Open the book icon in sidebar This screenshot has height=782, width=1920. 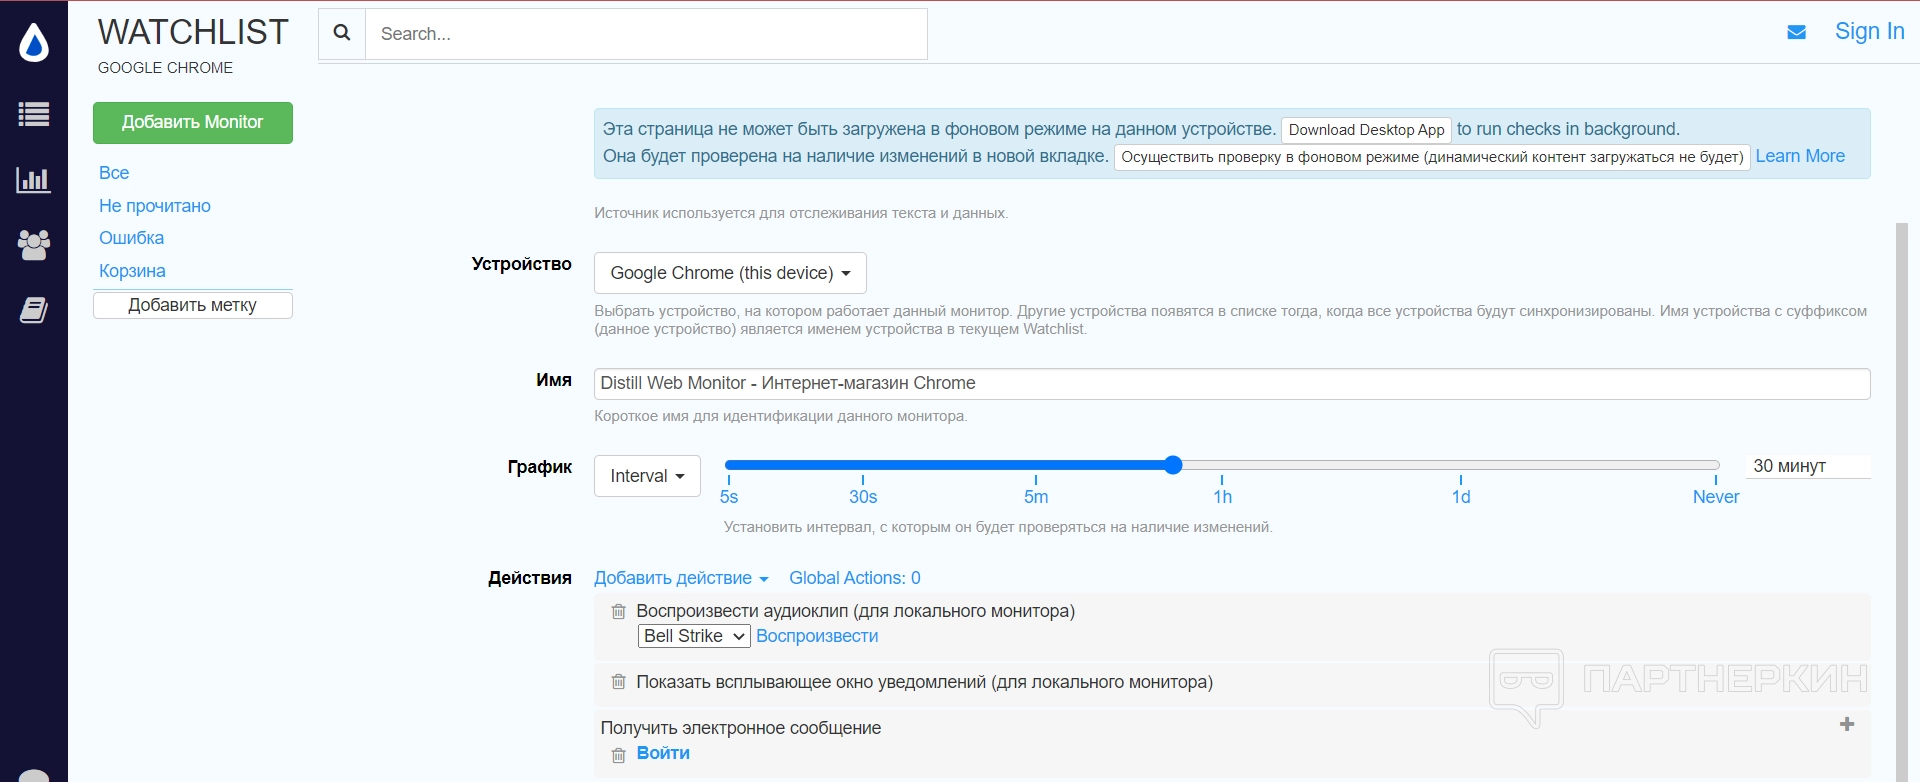(x=34, y=311)
